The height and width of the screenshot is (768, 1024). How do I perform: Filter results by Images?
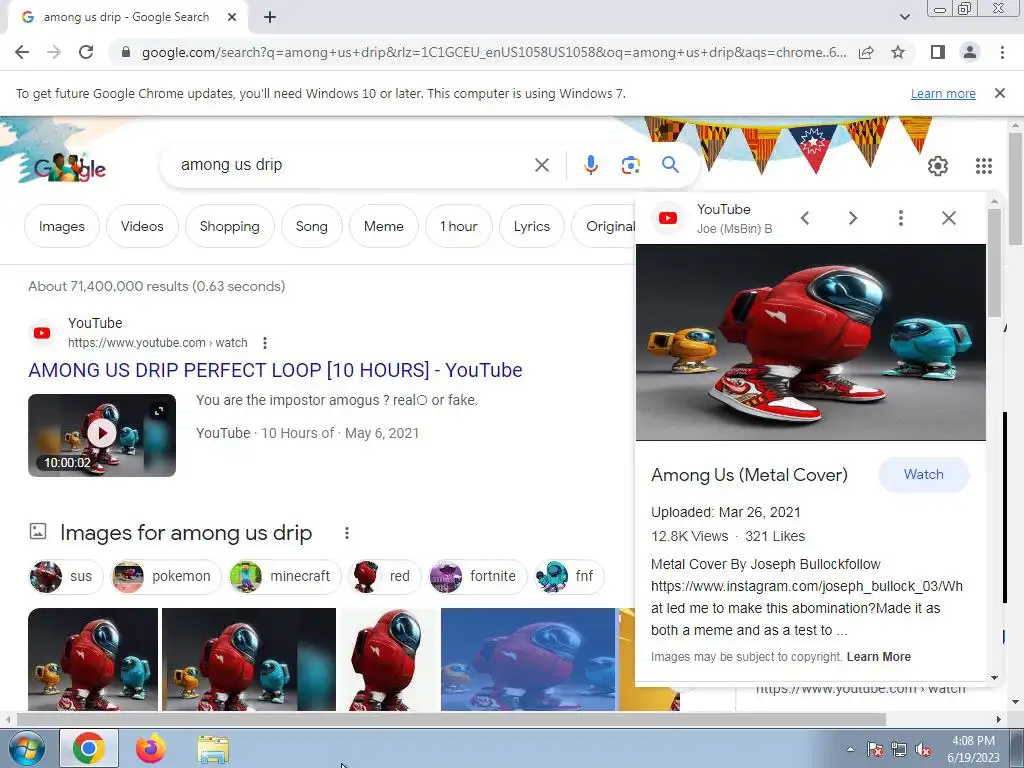pos(61,226)
